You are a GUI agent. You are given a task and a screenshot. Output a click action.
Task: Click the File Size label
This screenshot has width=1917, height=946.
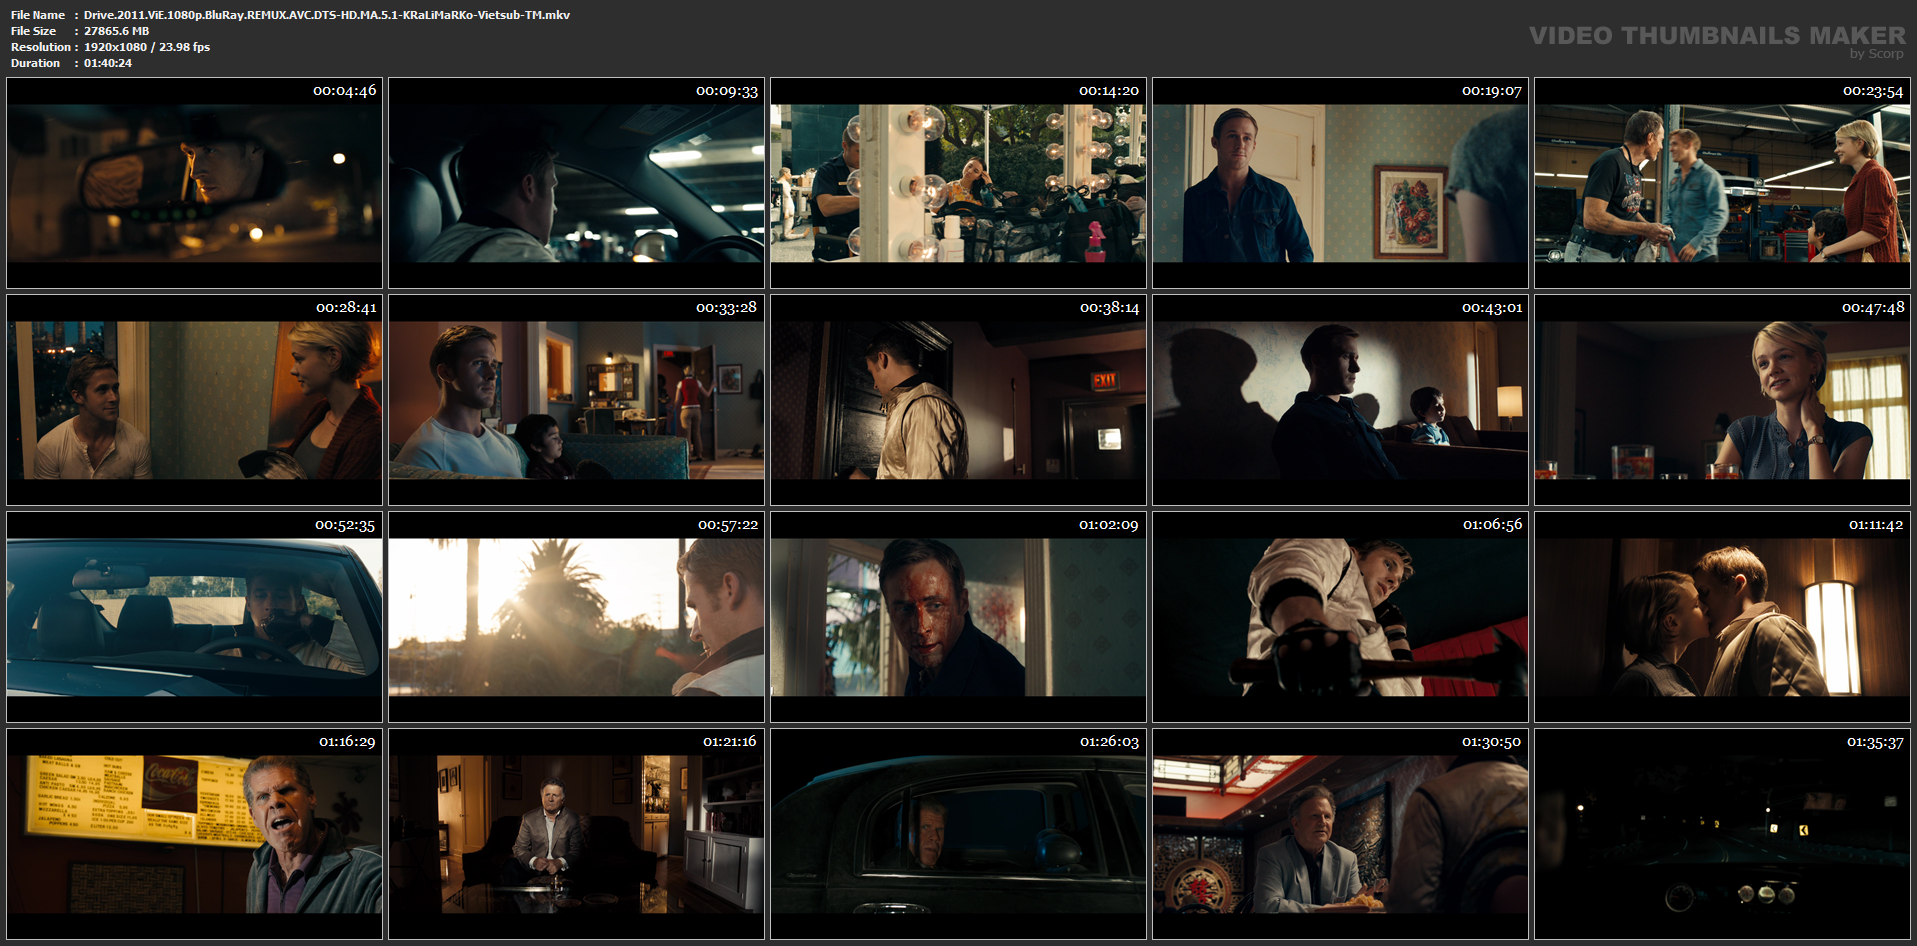coord(34,31)
